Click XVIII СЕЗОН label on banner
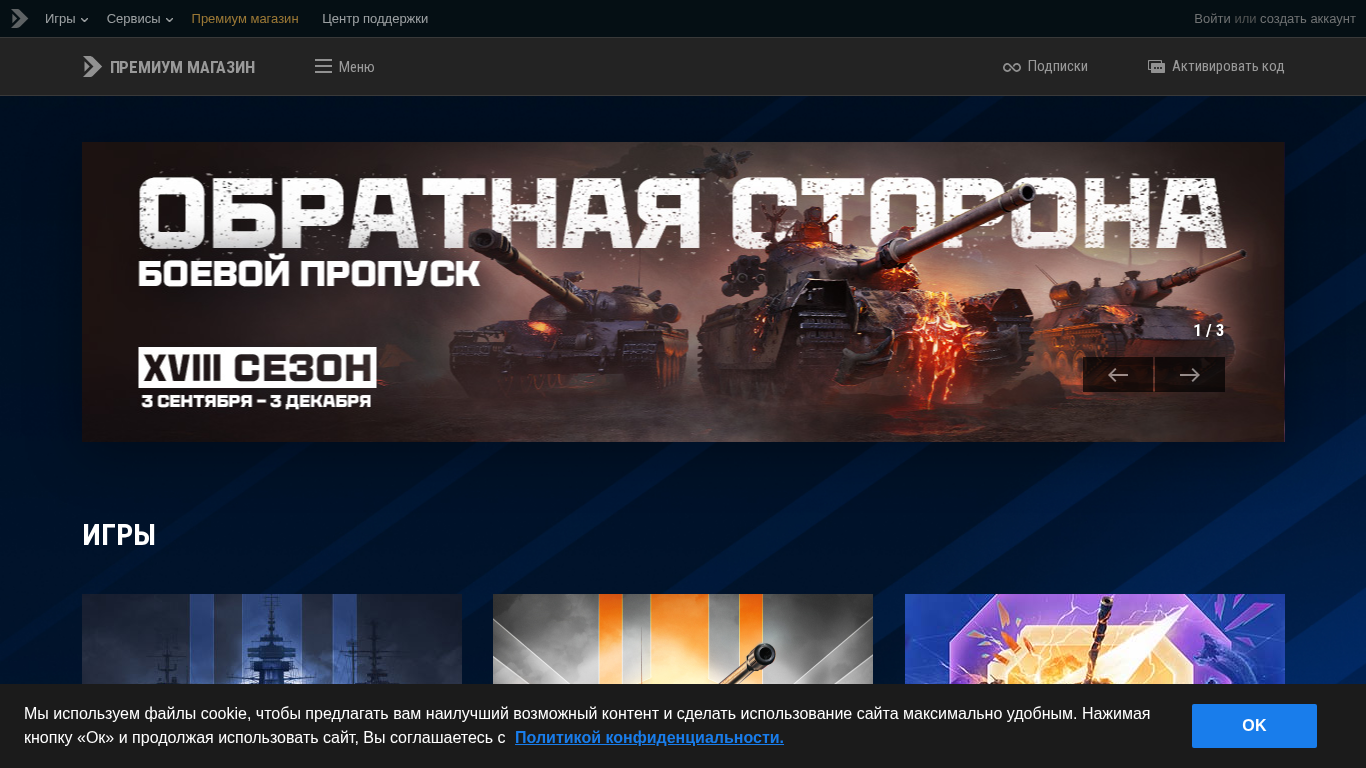The height and width of the screenshot is (768, 1366). (x=257, y=368)
